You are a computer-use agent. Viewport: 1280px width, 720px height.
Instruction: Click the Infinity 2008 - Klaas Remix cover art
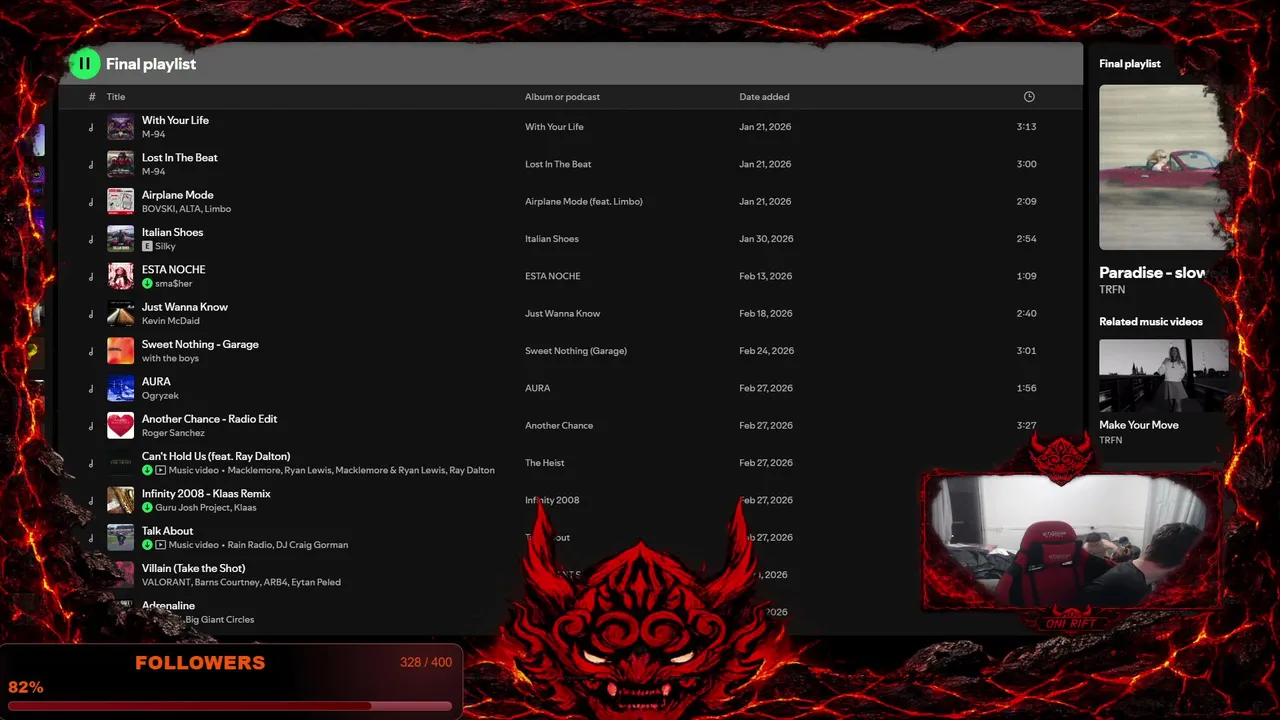(x=120, y=500)
